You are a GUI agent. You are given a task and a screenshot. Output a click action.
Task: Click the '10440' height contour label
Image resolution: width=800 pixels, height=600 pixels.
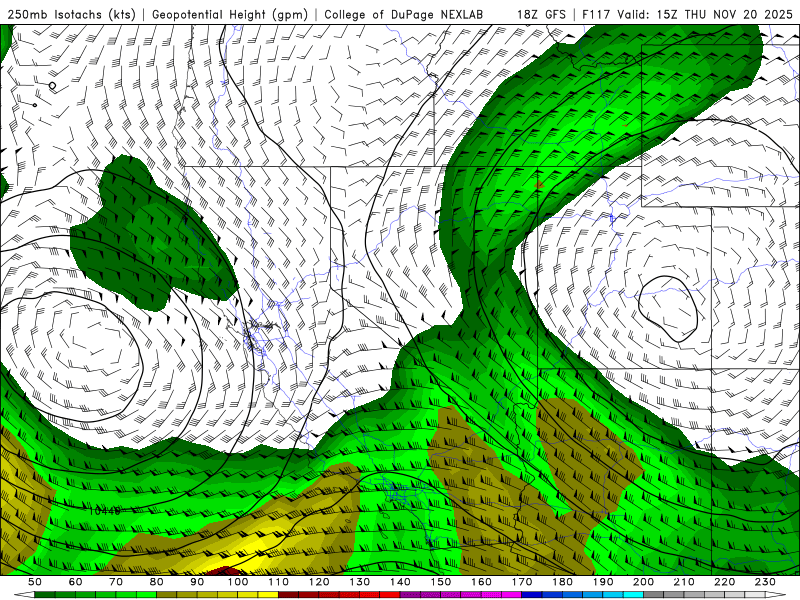[x=104, y=510]
